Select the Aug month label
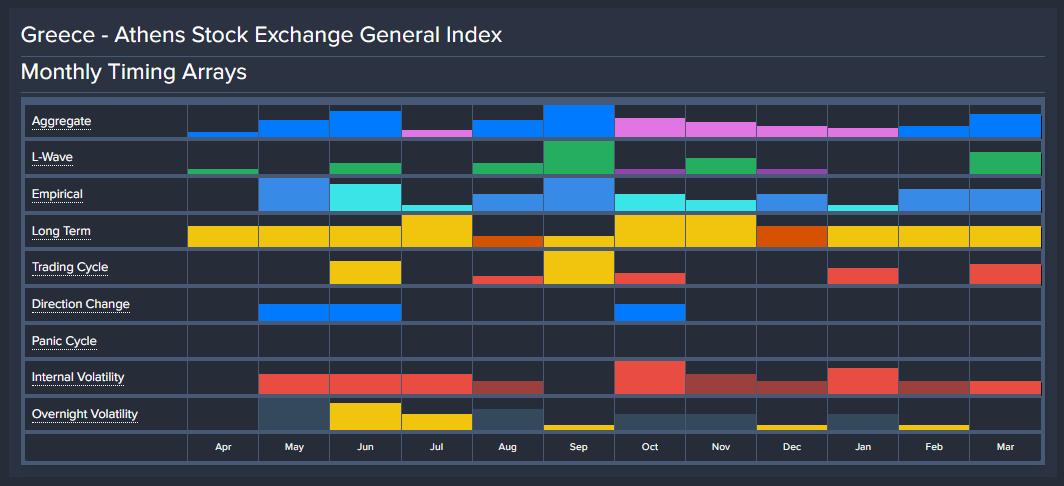Viewport: 1064px width, 486px height. 508,447
